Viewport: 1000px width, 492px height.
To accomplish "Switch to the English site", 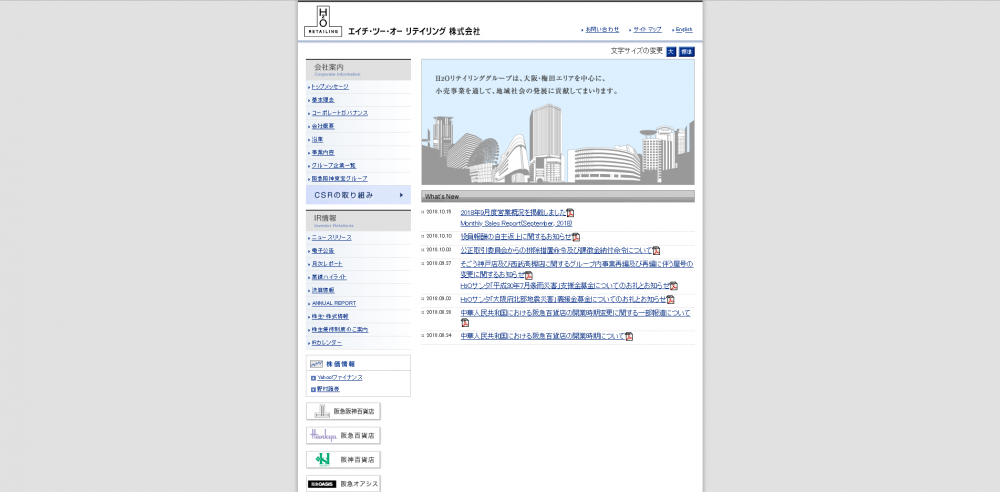I will (684, 29).
